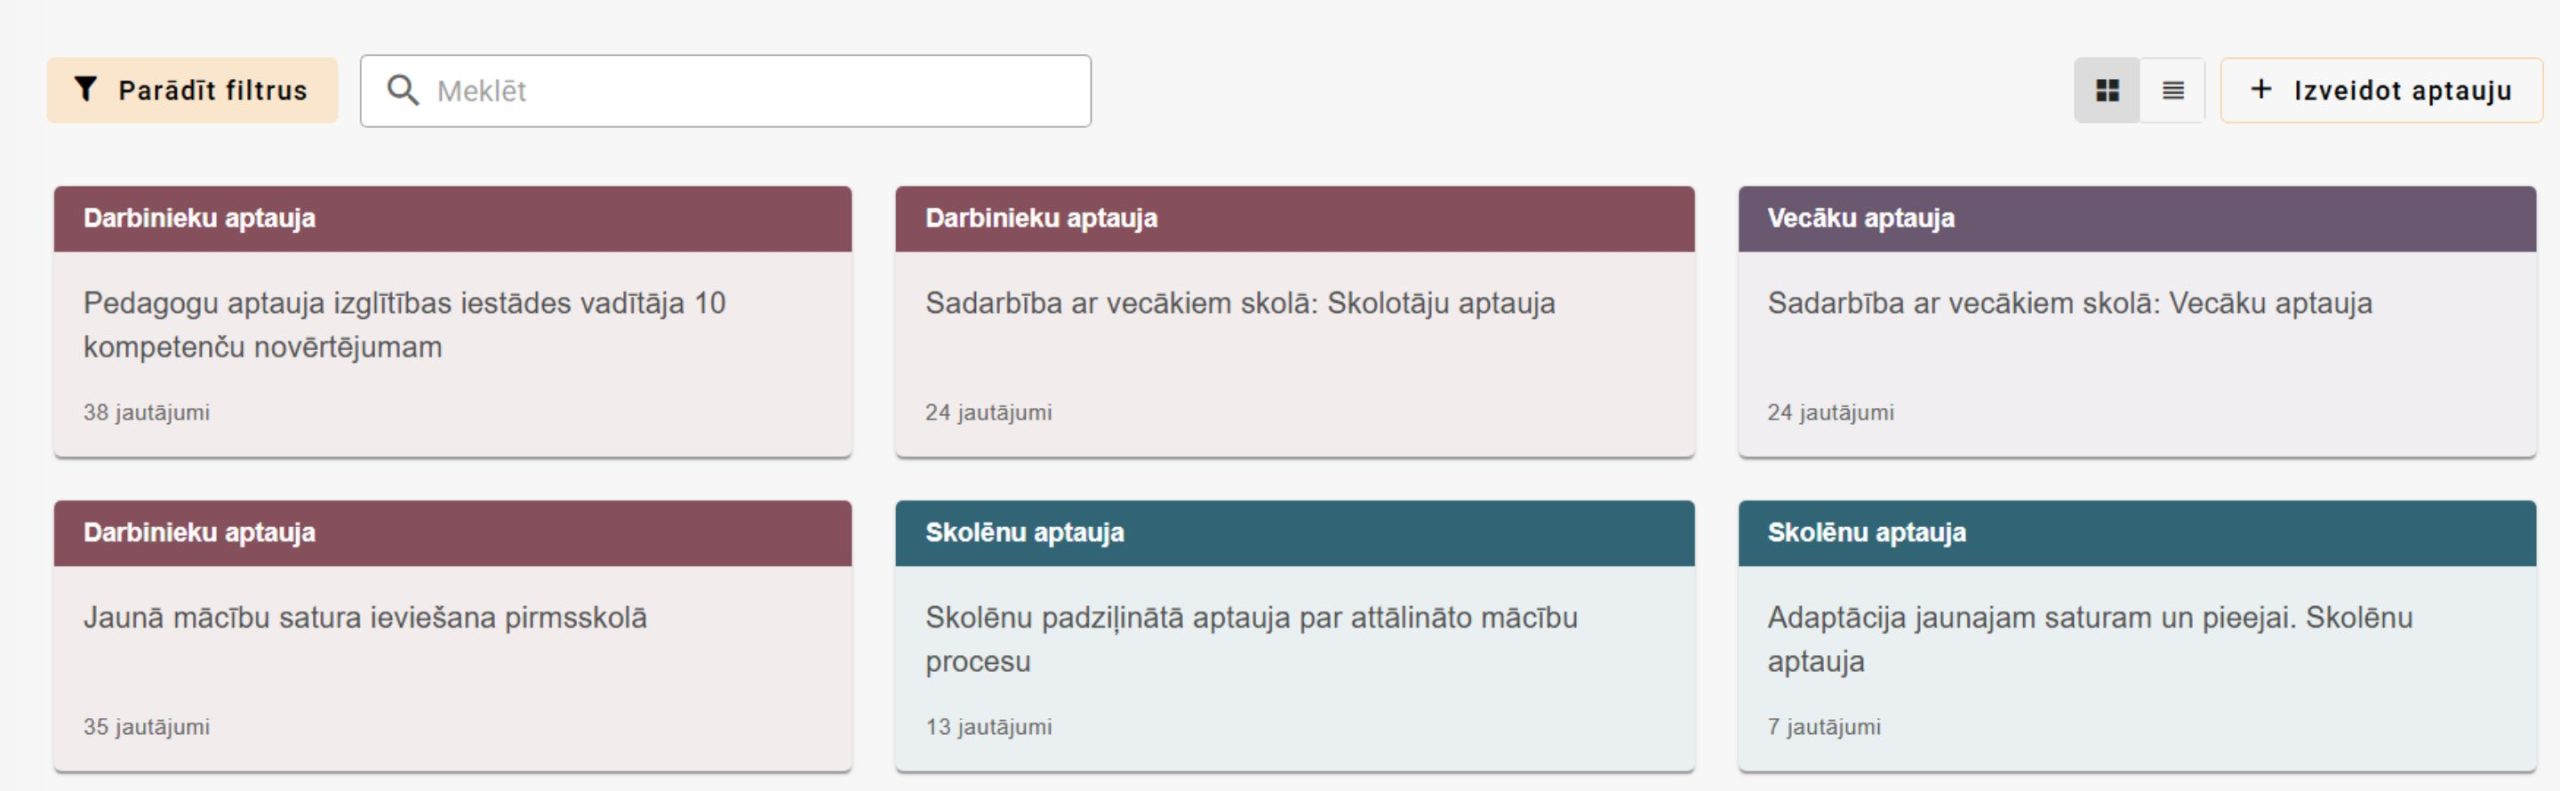Click the 7 jautājumi label
2560x791 pixels.
click(x=1823, y=727)
